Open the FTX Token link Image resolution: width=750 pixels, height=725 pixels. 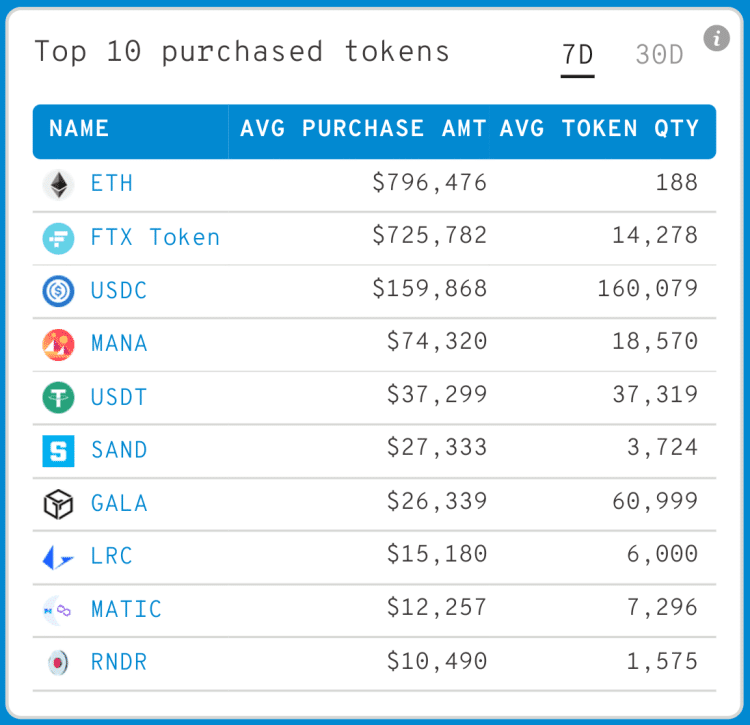tap(155, 238)
